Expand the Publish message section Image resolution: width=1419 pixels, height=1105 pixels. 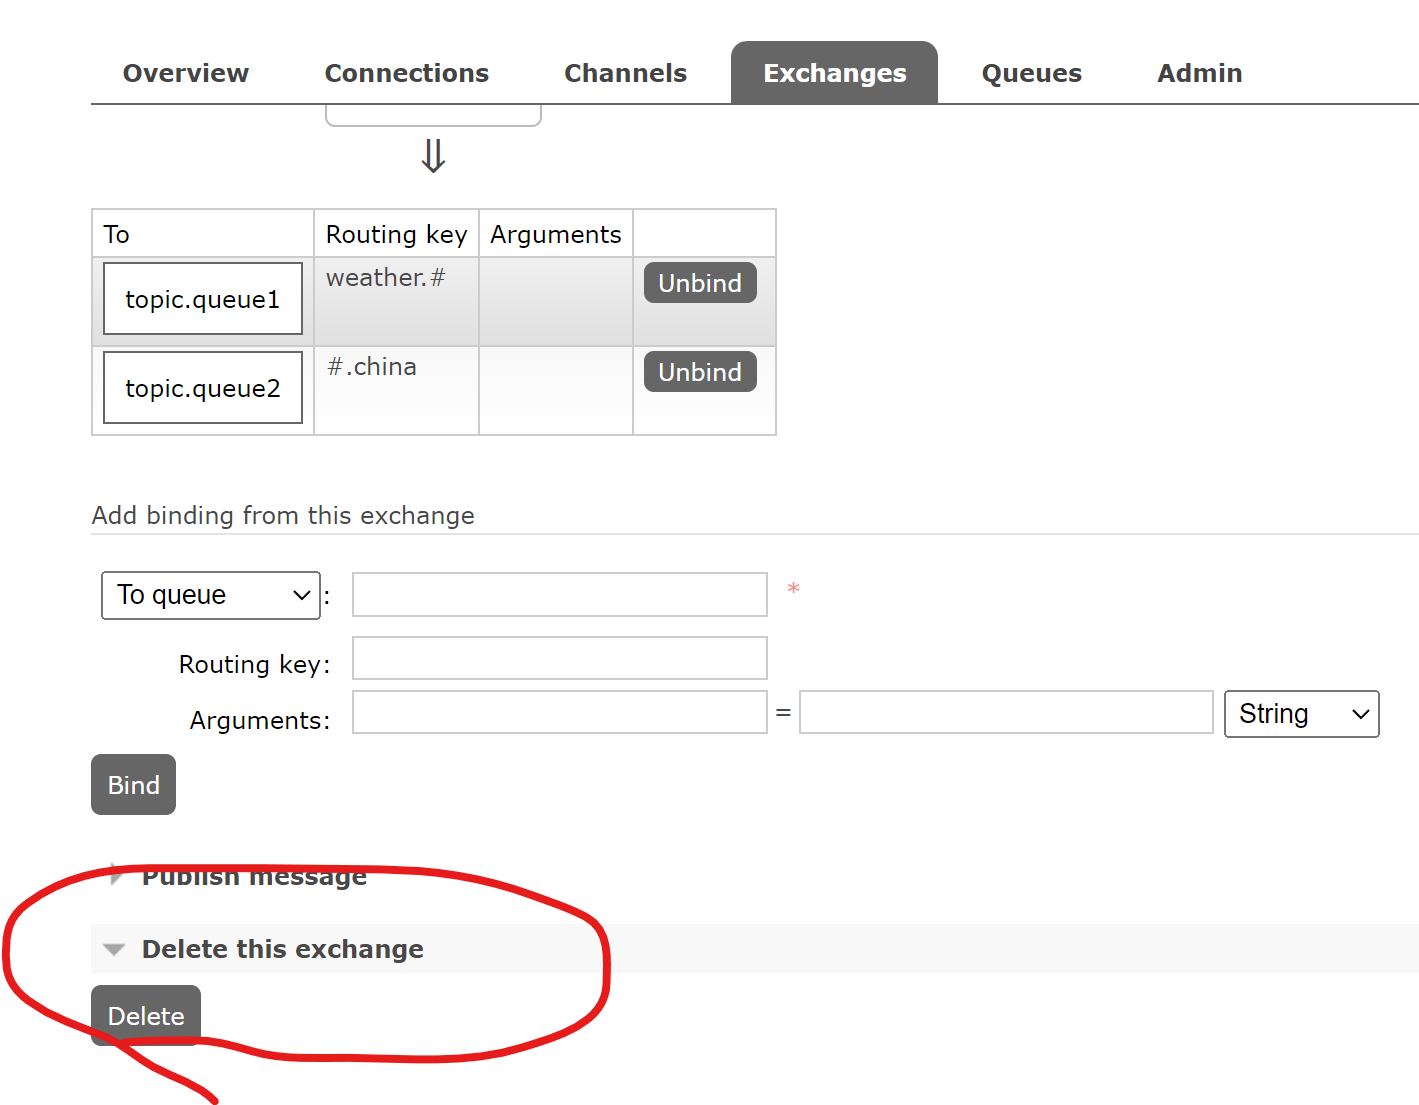(x=253, y=876)
